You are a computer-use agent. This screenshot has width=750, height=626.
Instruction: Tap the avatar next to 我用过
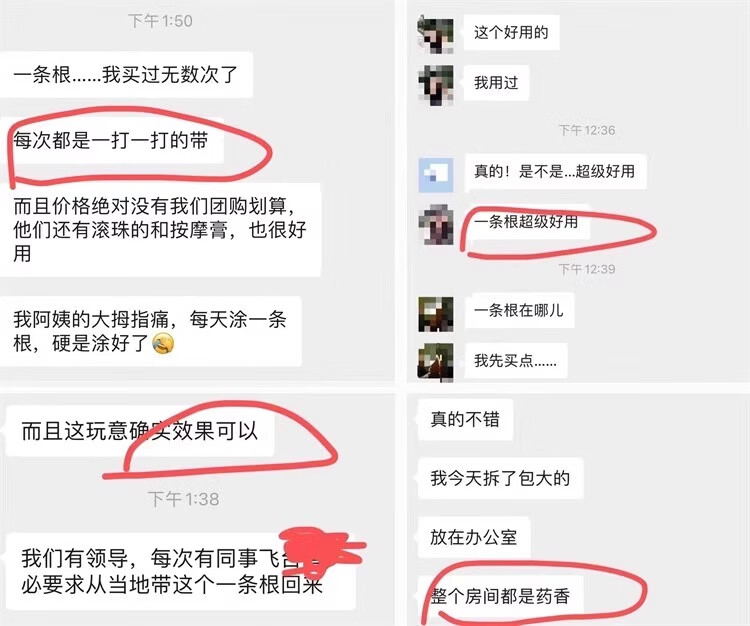tap(435, 84)
